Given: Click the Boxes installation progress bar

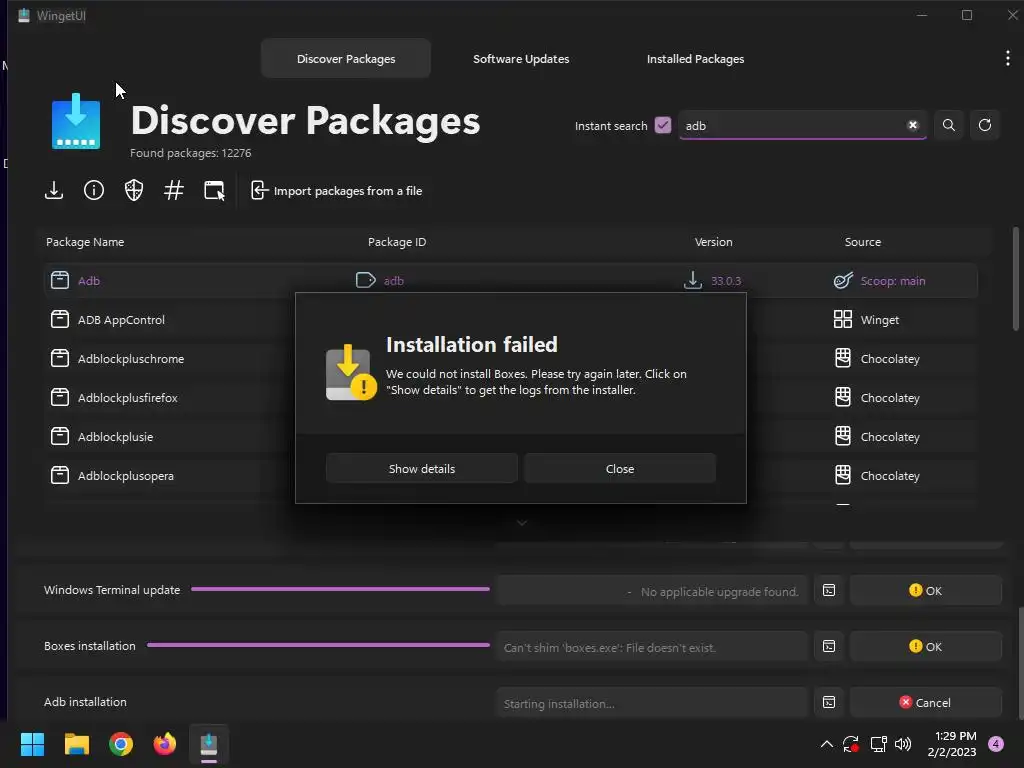Looking at the screenshot, I should click(x=319, y=645).
